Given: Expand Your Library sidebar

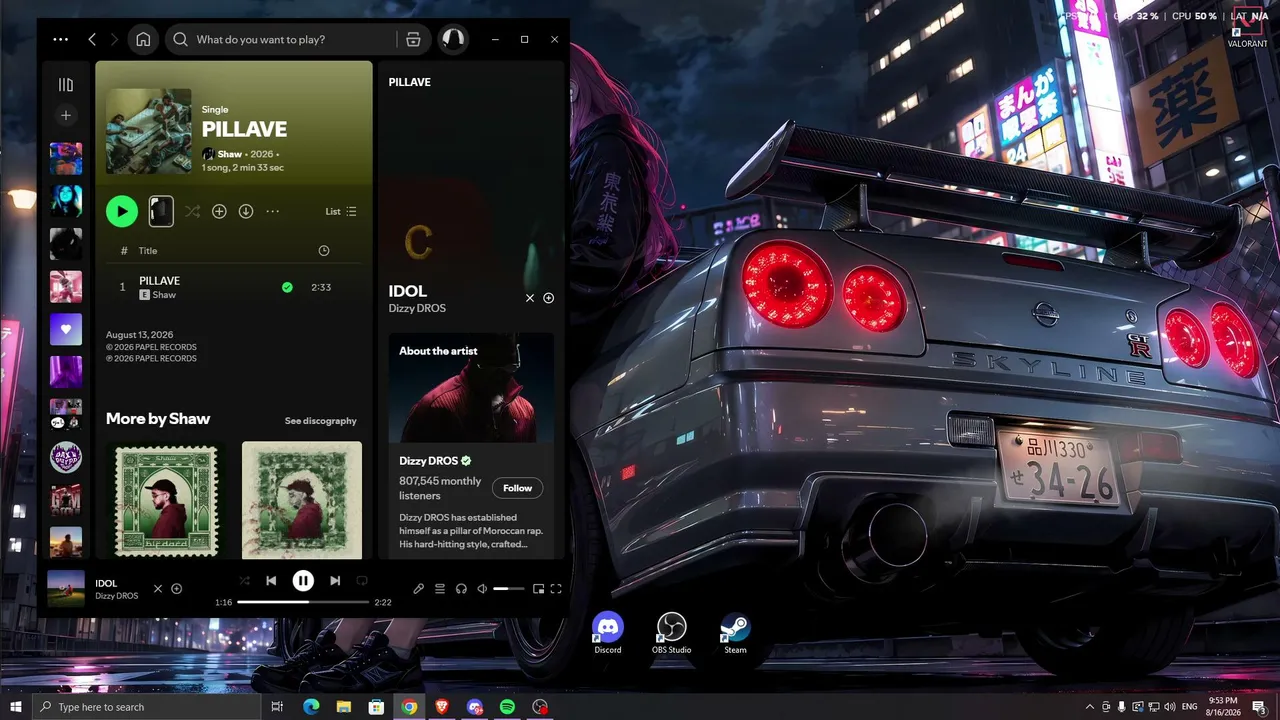Looking at the screenshot, I should [x=66, y=85].
